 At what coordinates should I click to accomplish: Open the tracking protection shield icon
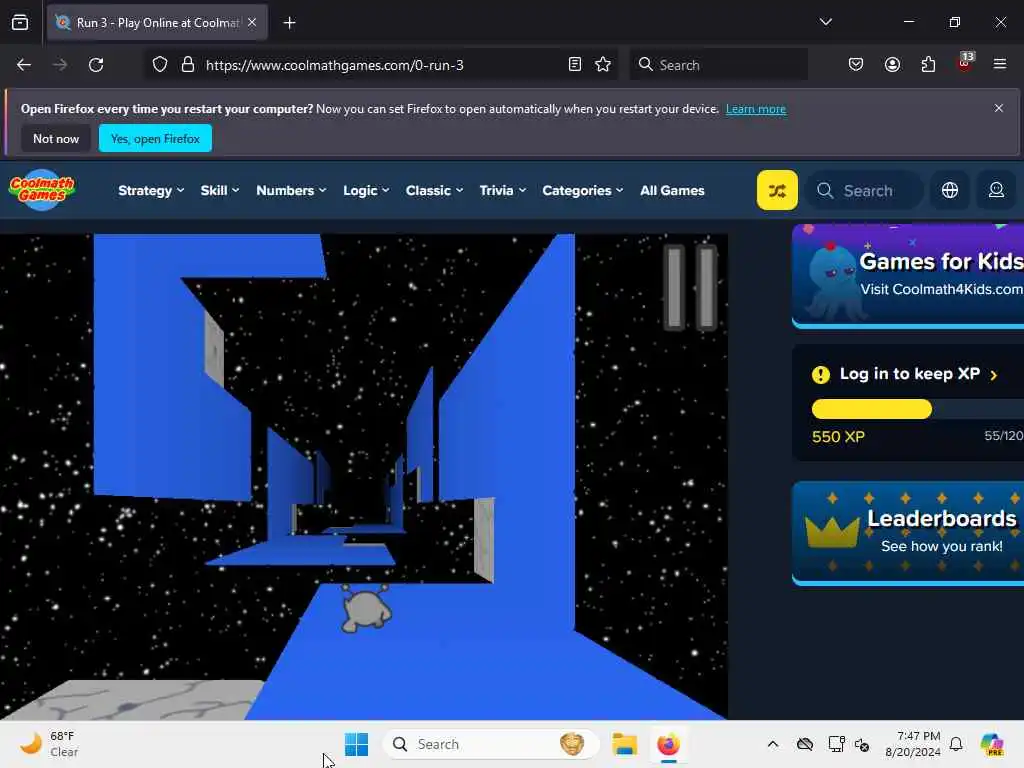(x=159, y=65)
